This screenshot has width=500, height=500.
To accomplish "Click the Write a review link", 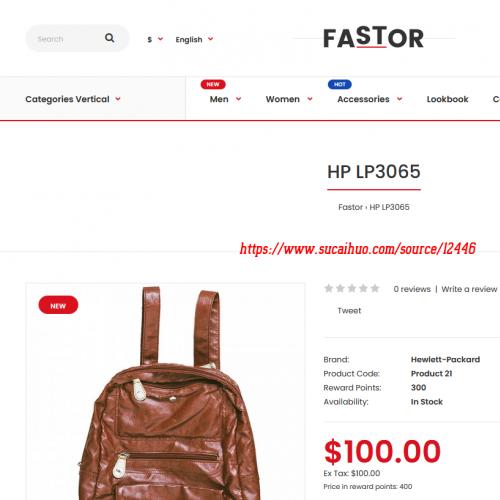I will pos(469,289).
